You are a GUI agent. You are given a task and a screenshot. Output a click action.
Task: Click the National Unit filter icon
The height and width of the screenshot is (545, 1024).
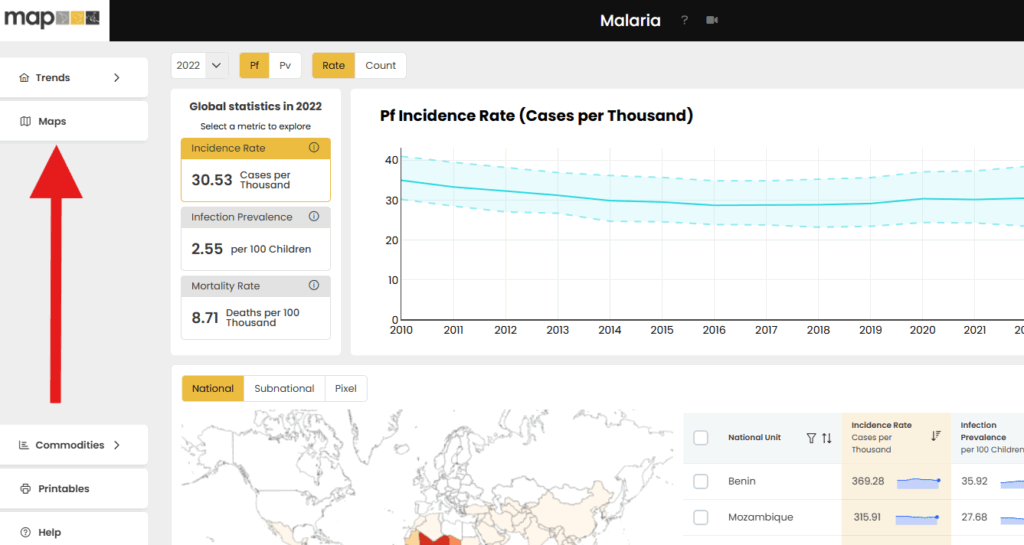[811, 438]
